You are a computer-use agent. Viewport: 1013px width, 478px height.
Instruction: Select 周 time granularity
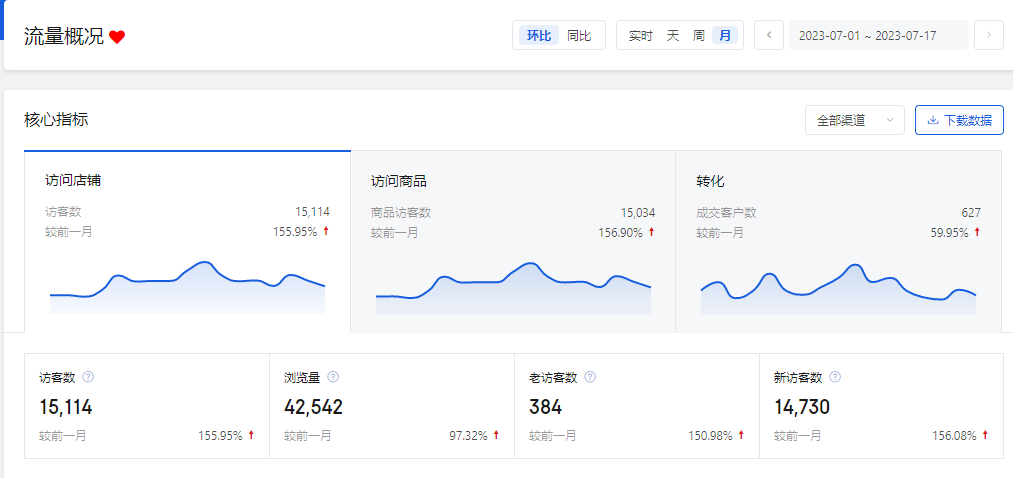699,35
